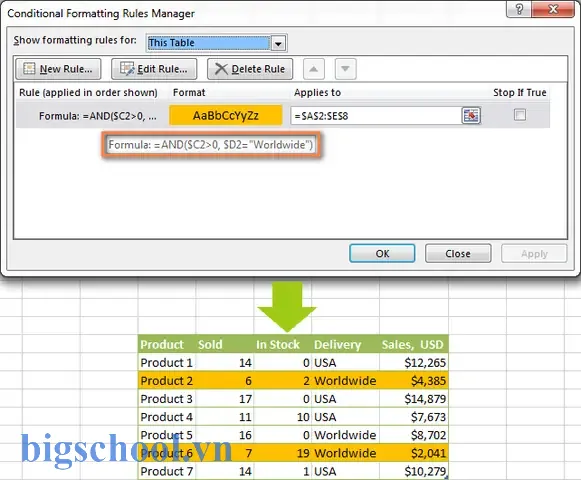Click the Delivery column header

[345, 344]
